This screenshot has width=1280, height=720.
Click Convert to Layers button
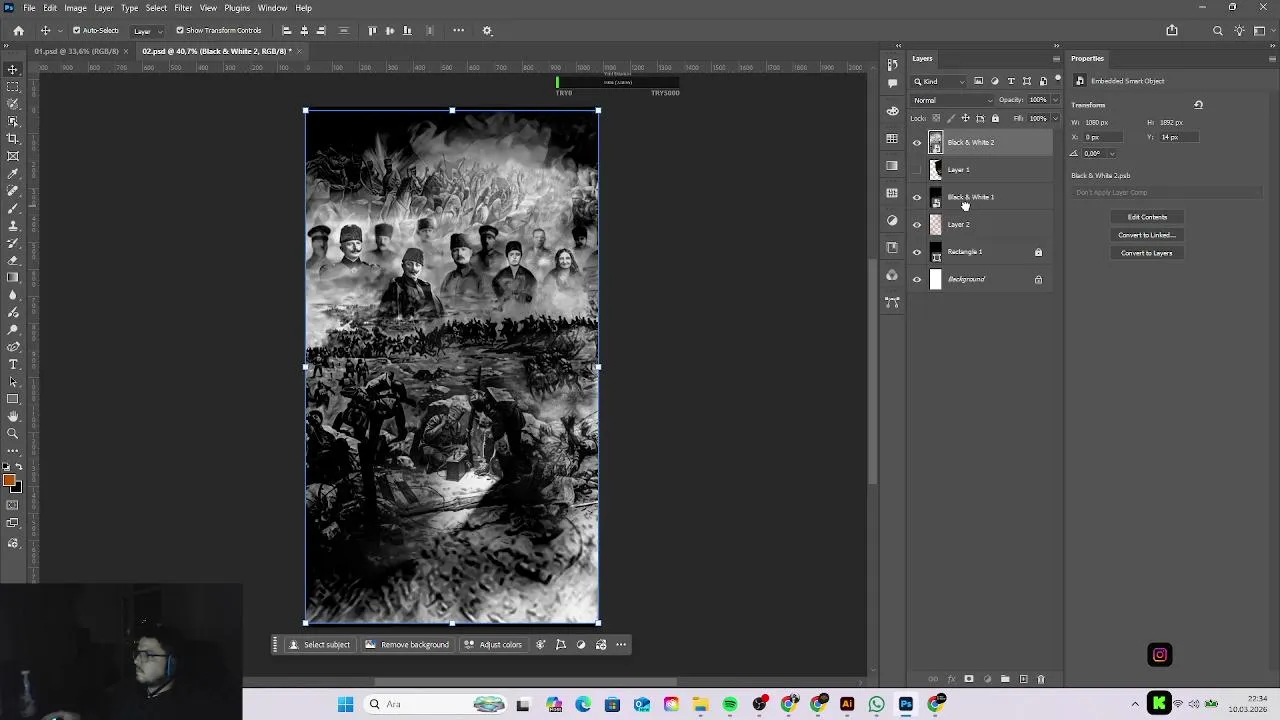pyautogui.click(x=1147, y=253)
